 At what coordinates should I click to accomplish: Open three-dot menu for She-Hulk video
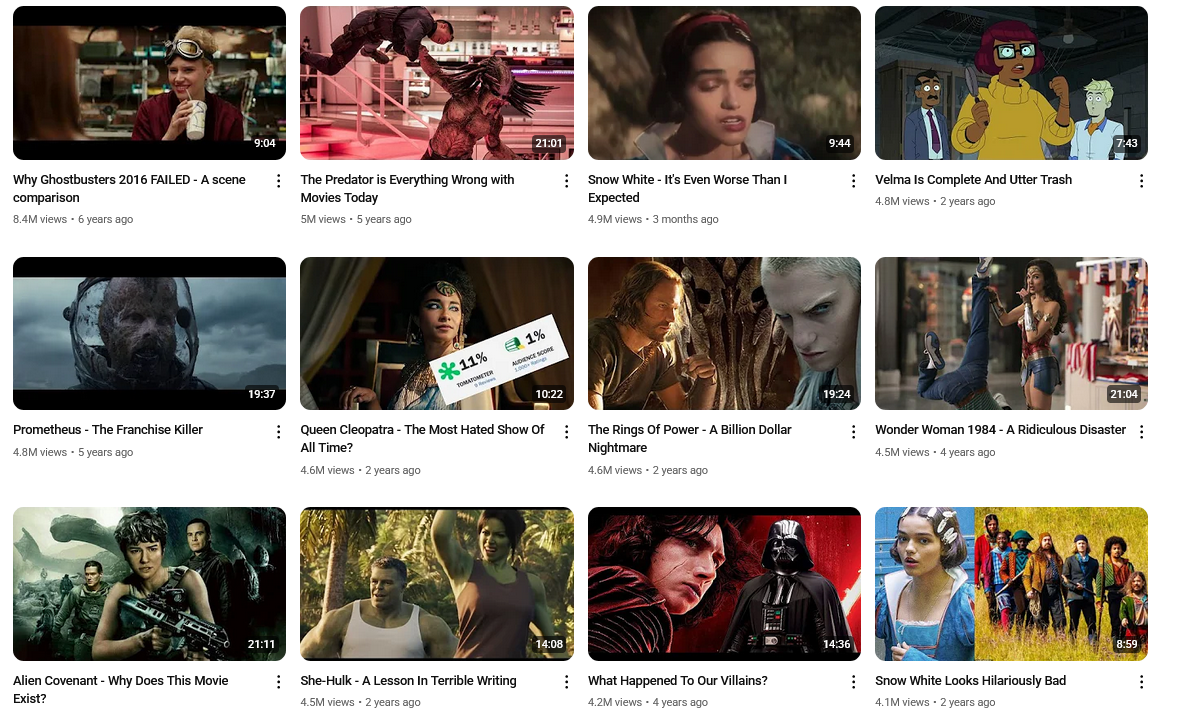point(567,681)
